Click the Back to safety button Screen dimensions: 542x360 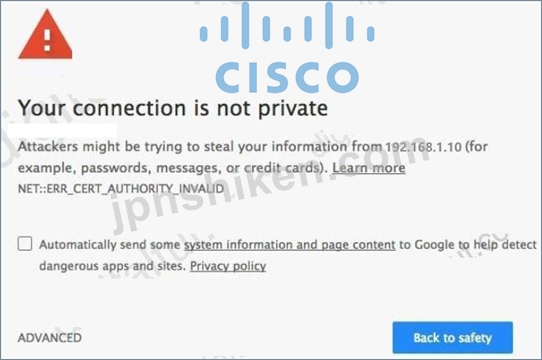(x=452, y=338)
